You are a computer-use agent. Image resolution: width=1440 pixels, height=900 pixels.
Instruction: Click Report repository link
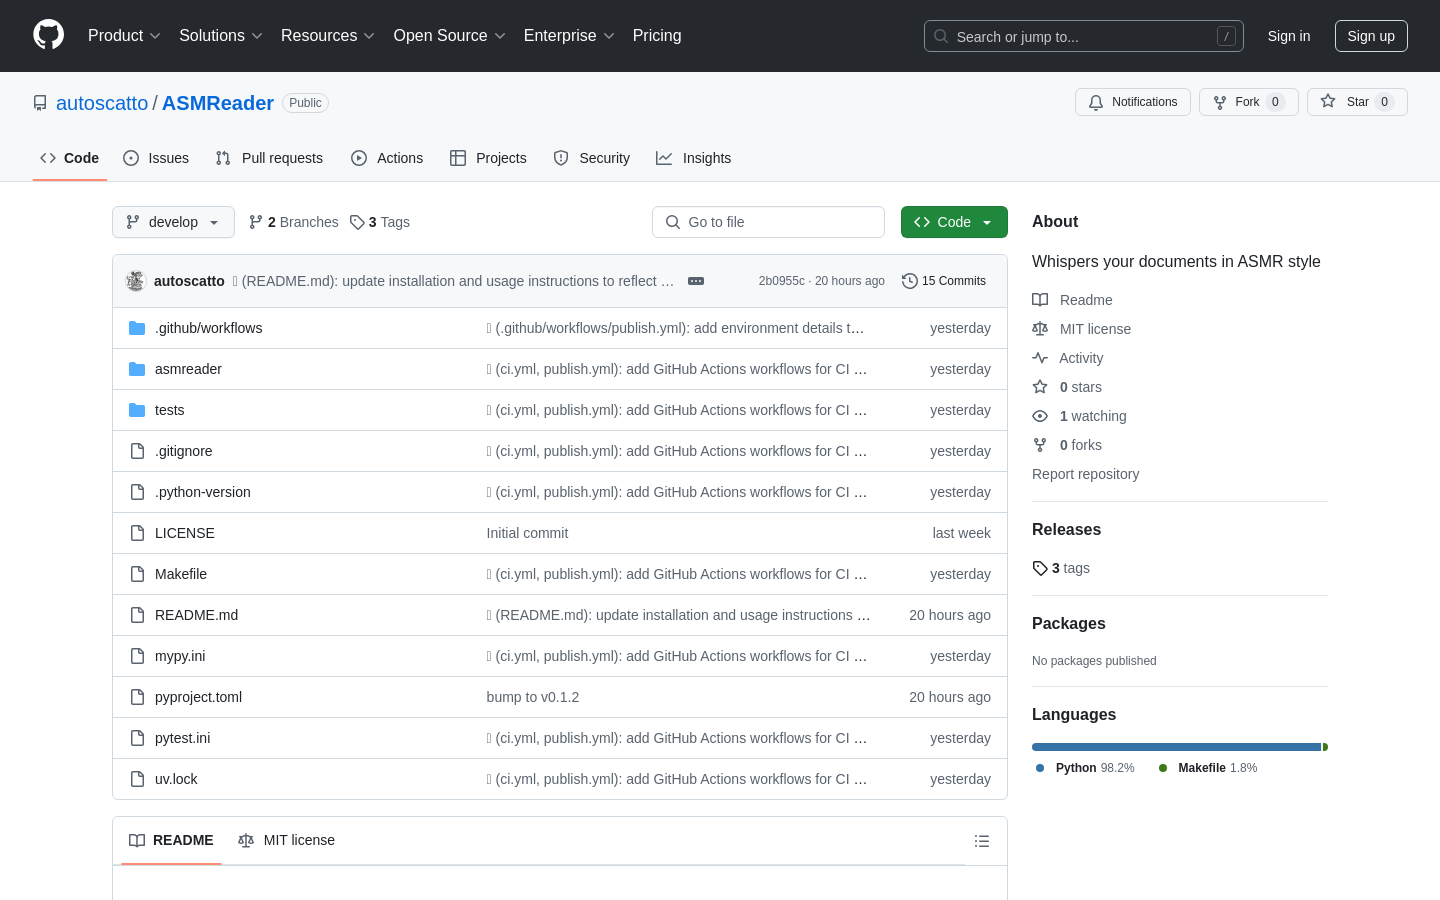click(x=1085, y=474)
